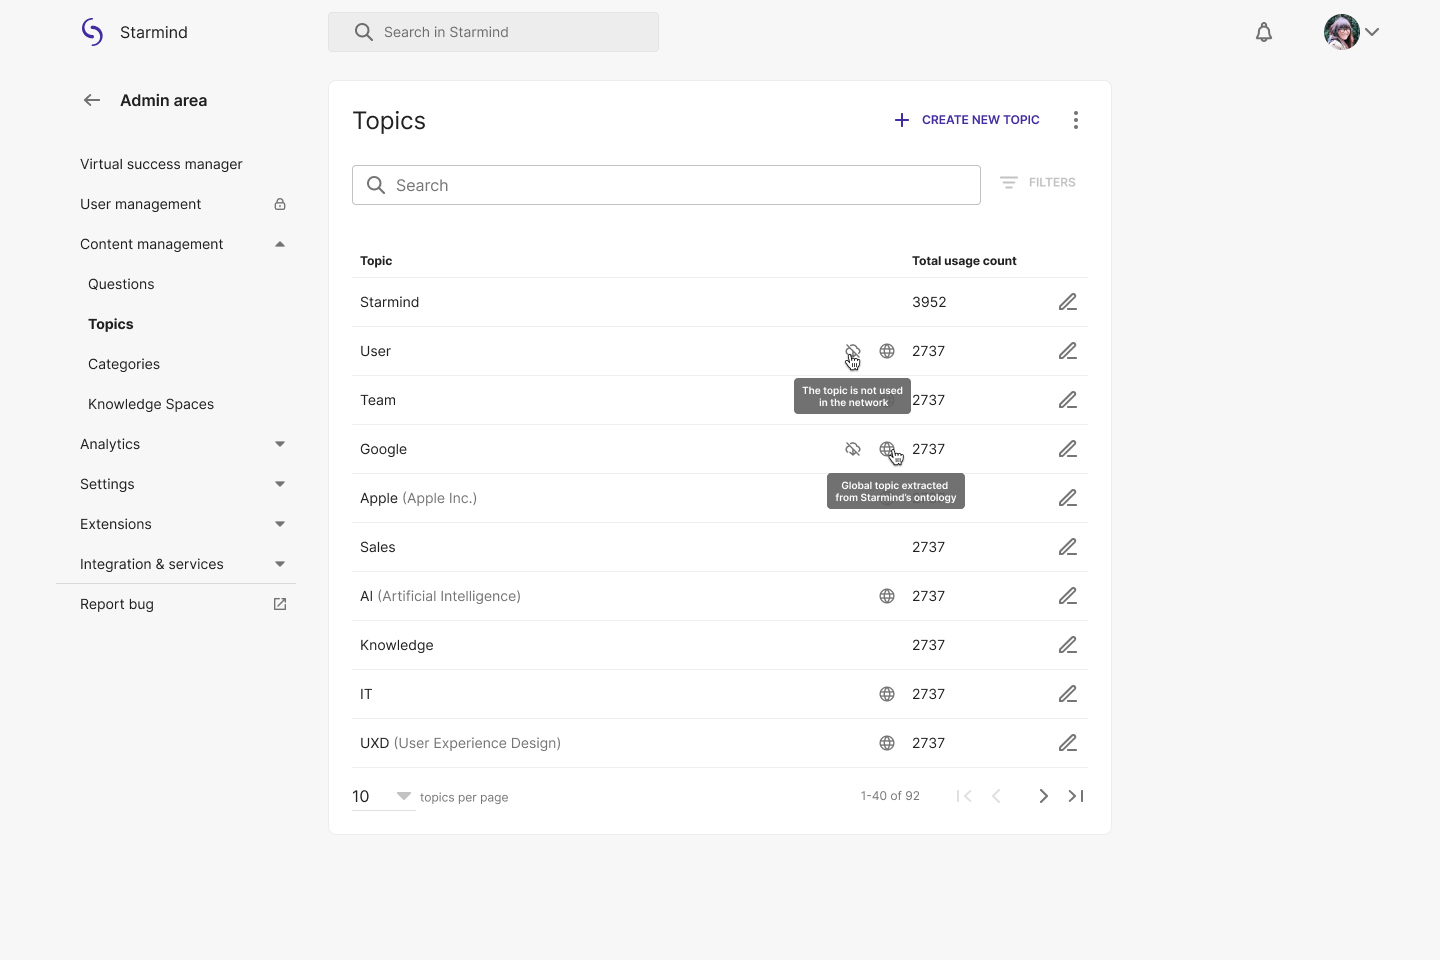Viewport: 1440px width, 960px height.
Task: Edit the UXD topic
Action: click(x=1068, y=743)
